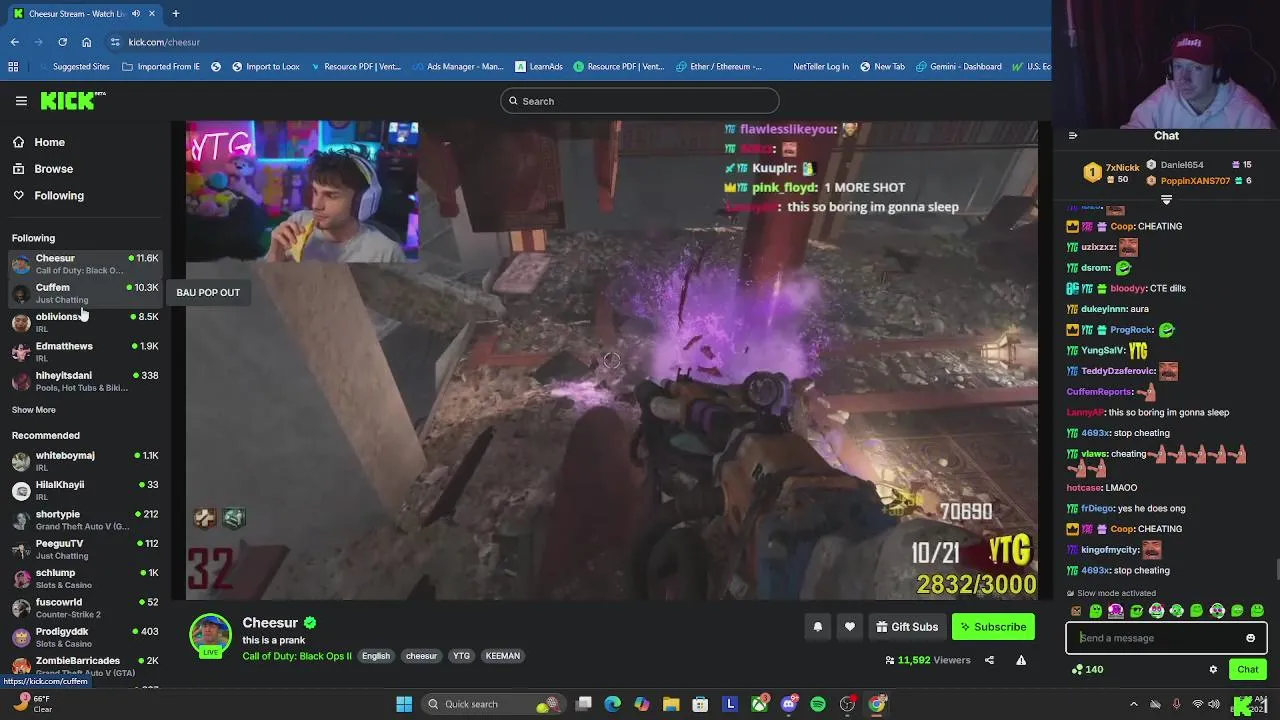Open whiteboymaj recommended channel

pyautogui.click(x=85, y=461)
